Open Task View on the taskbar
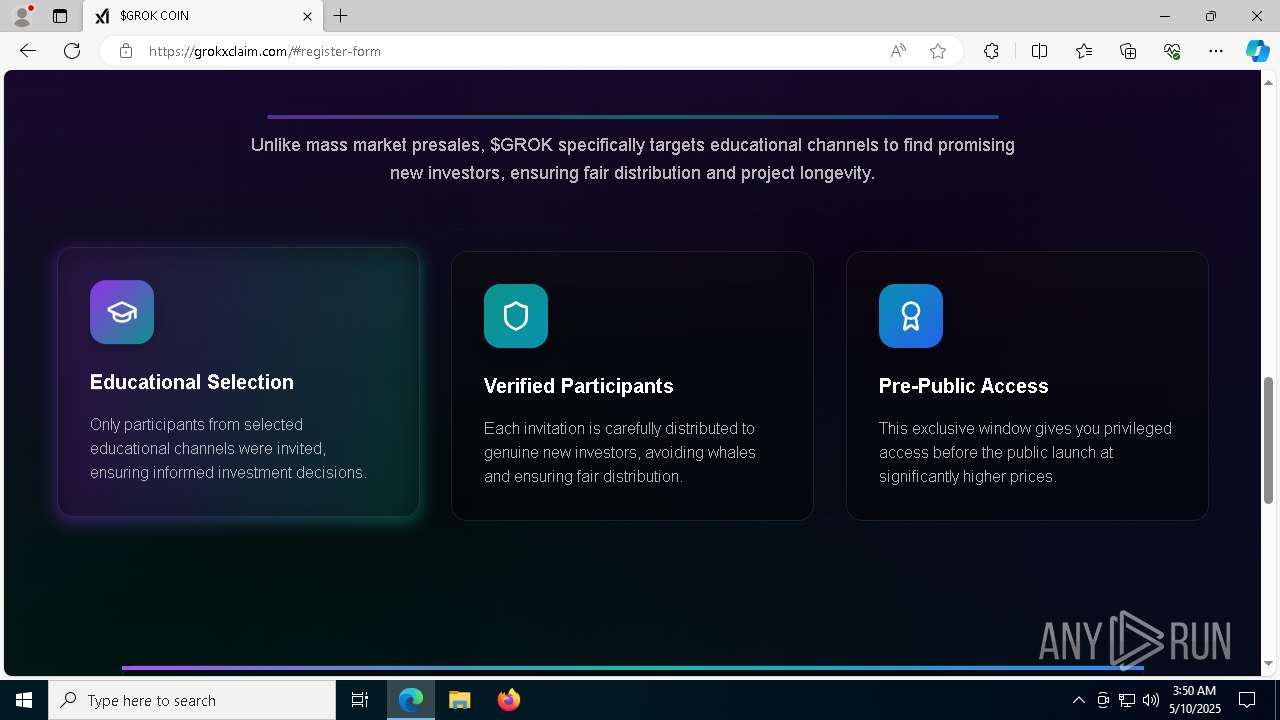 coord(360,700)
